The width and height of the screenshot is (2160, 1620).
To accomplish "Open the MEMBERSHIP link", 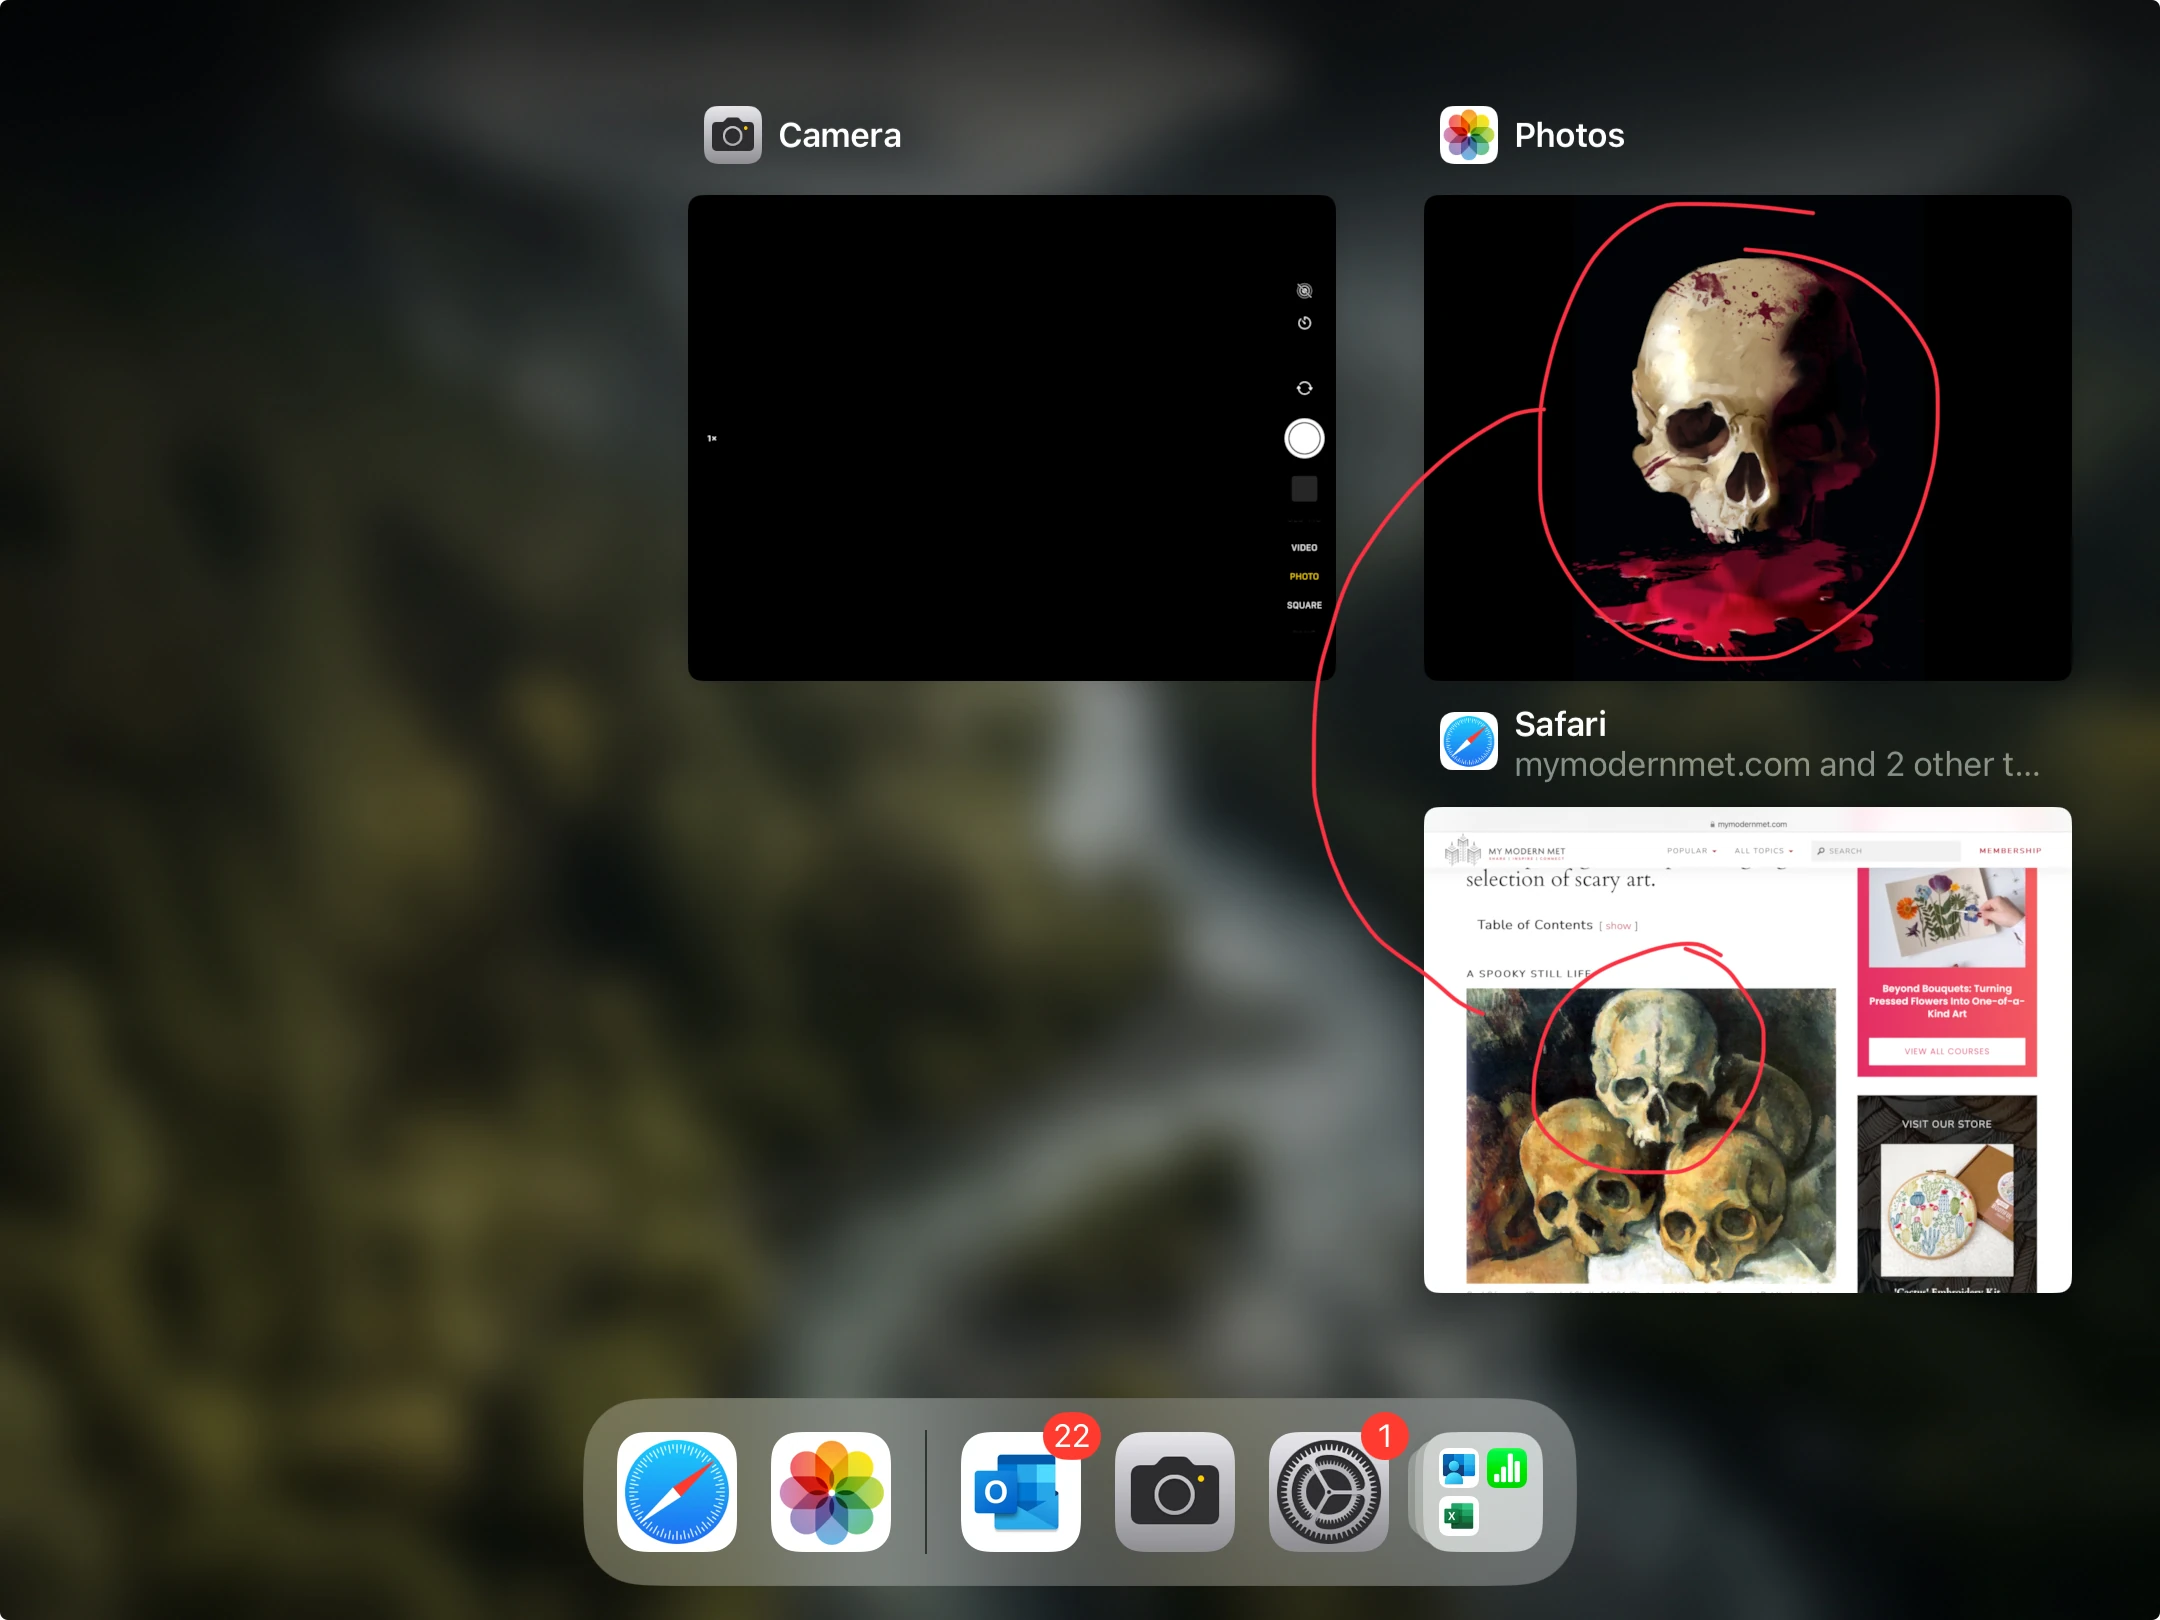I will [x=2009, y=851].
